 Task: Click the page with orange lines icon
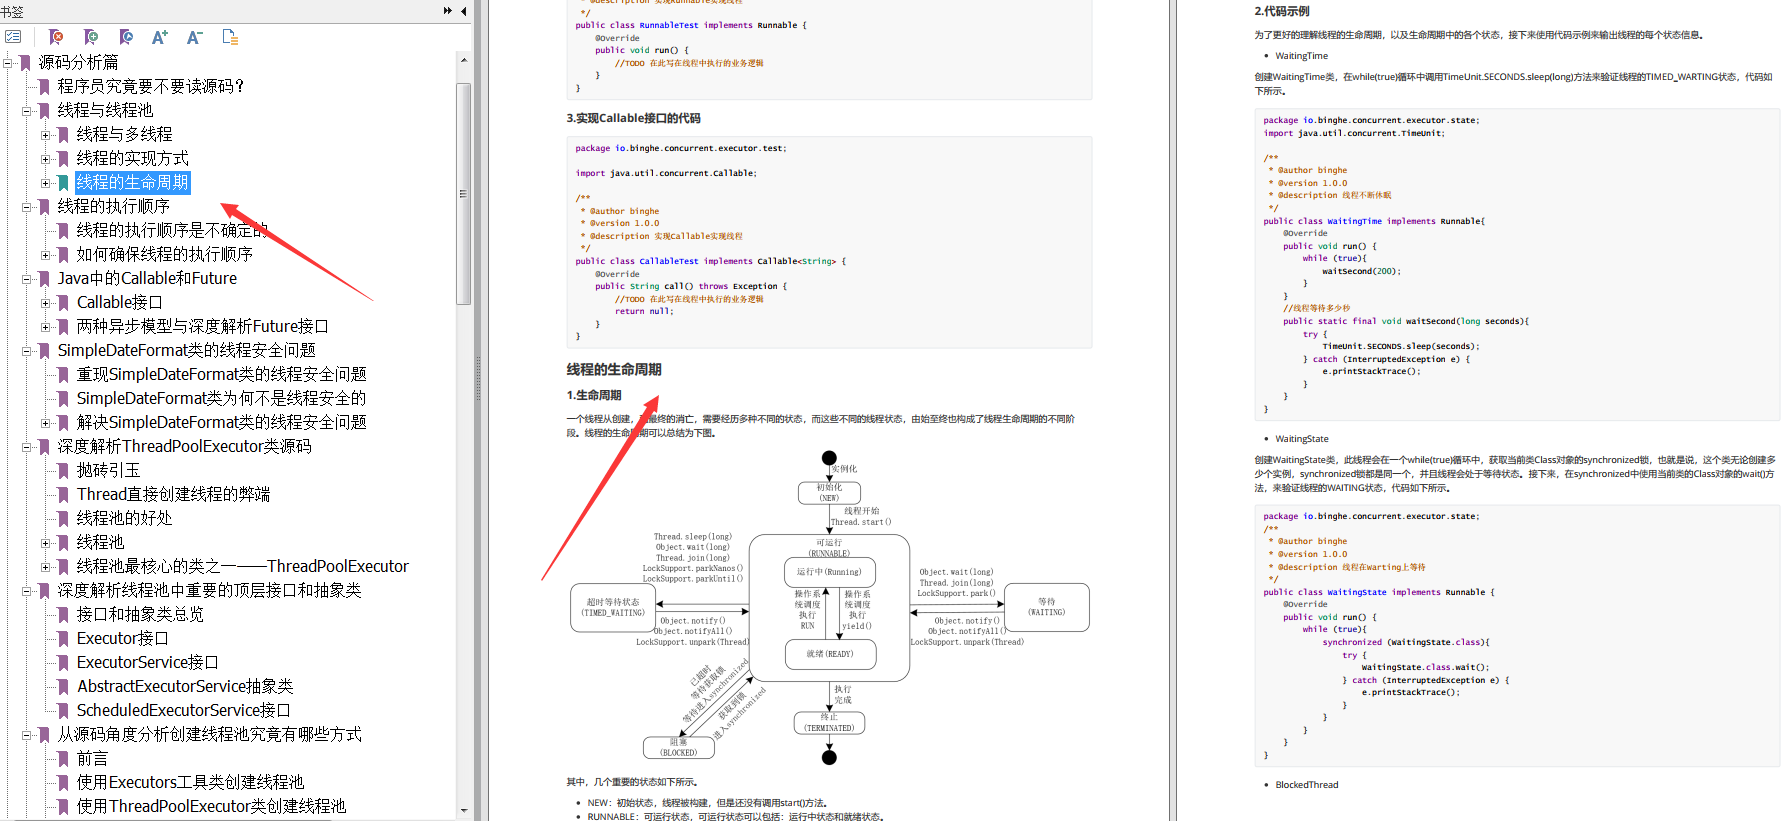click(x=230, y=37)
